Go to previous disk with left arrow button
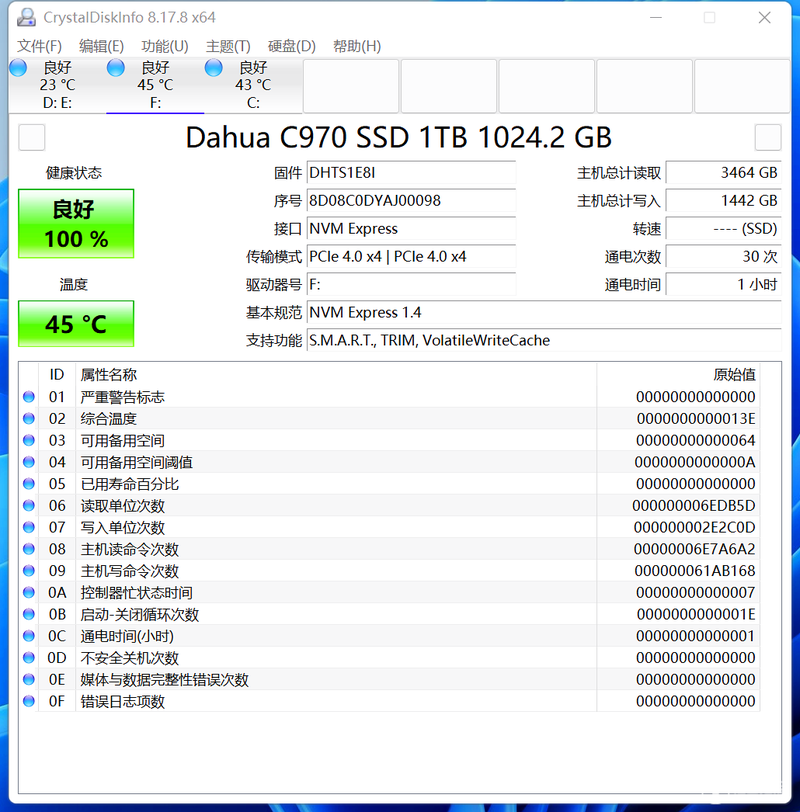 point(32,137)
